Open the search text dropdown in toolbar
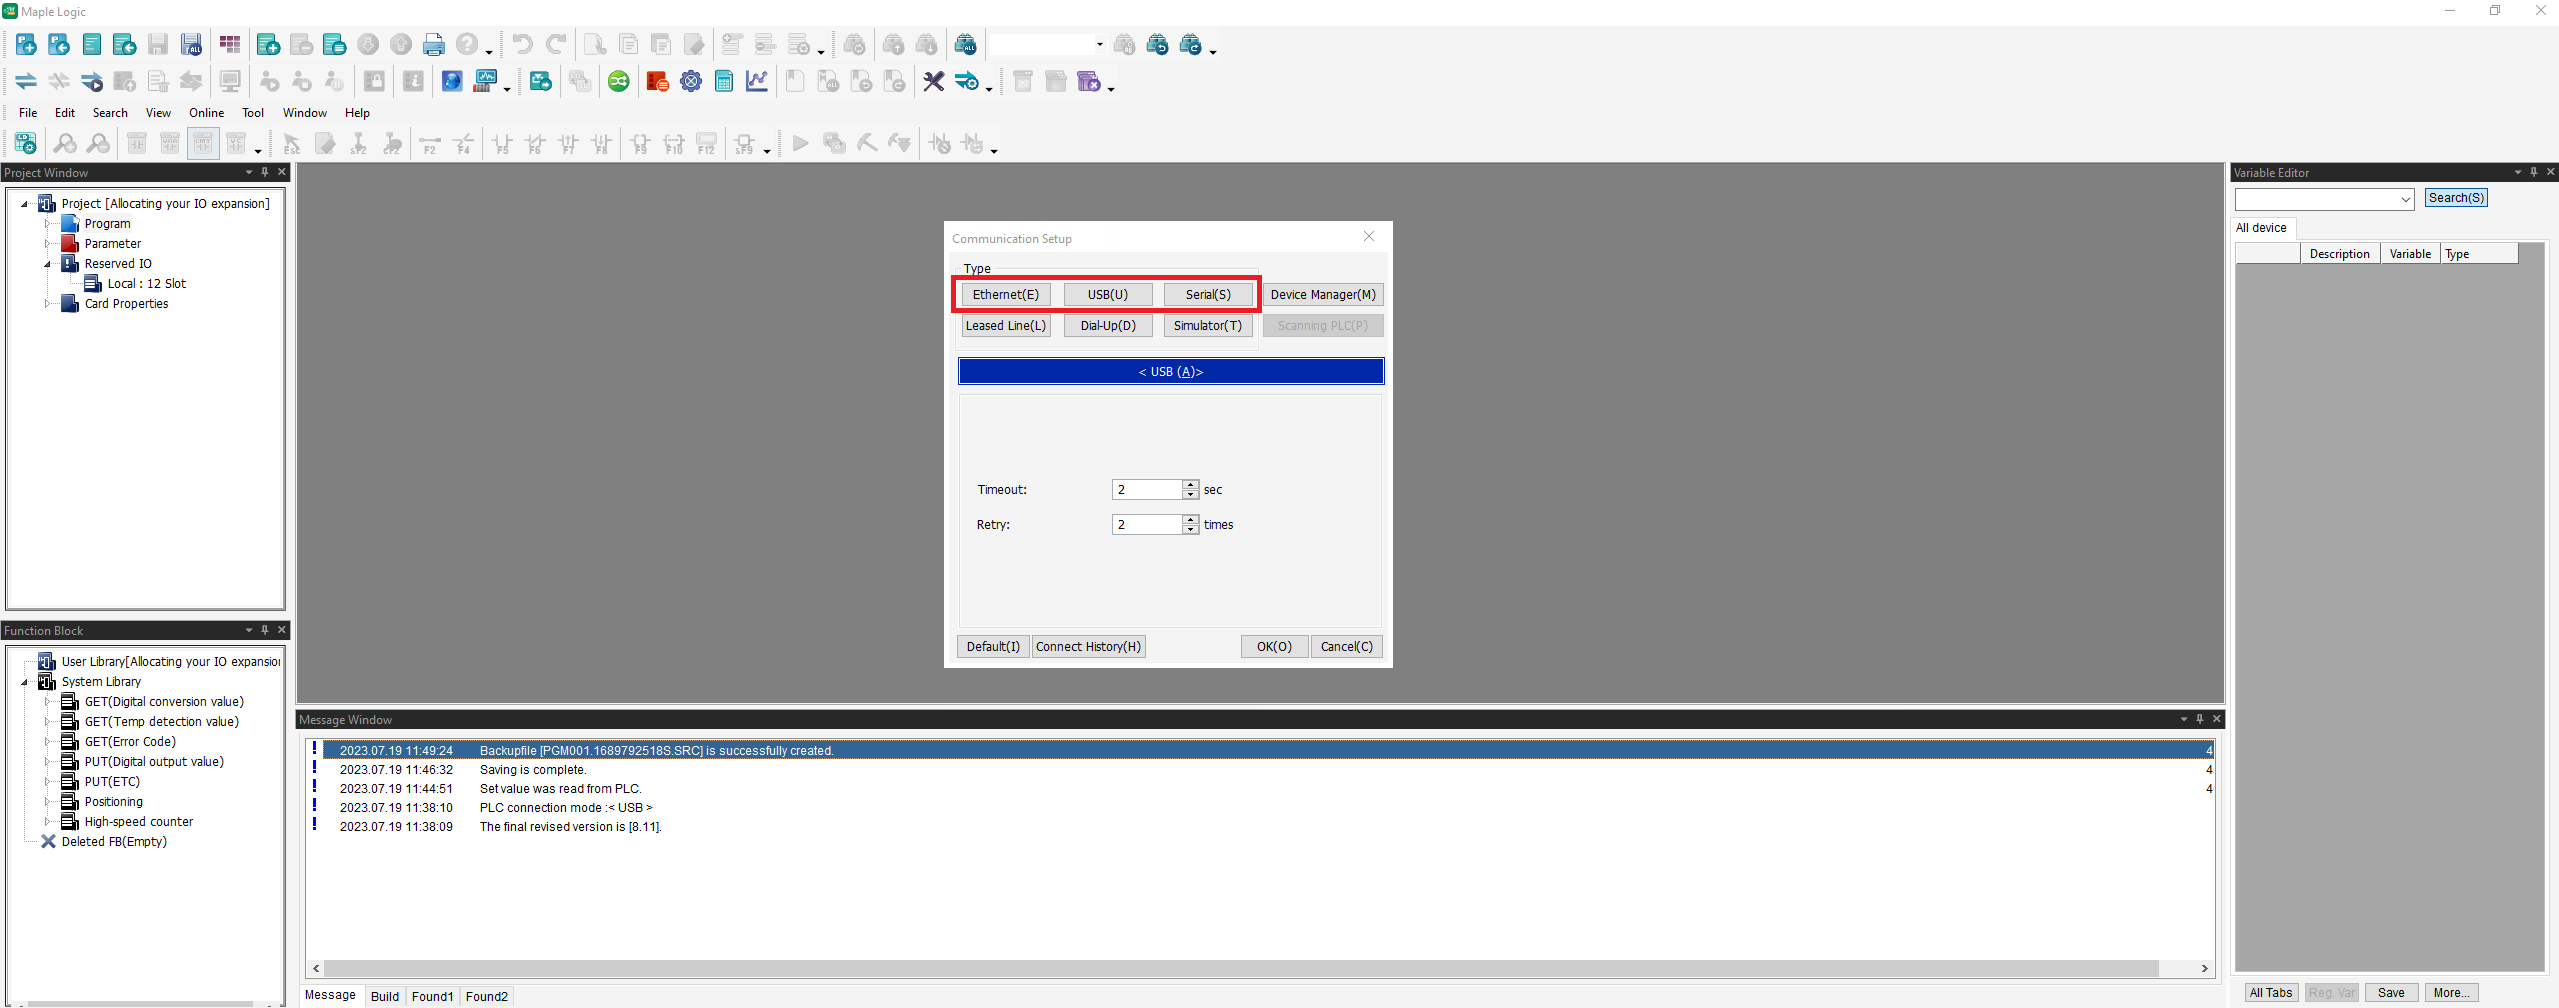2559x1008 pixels. [x=1100, y=45]
